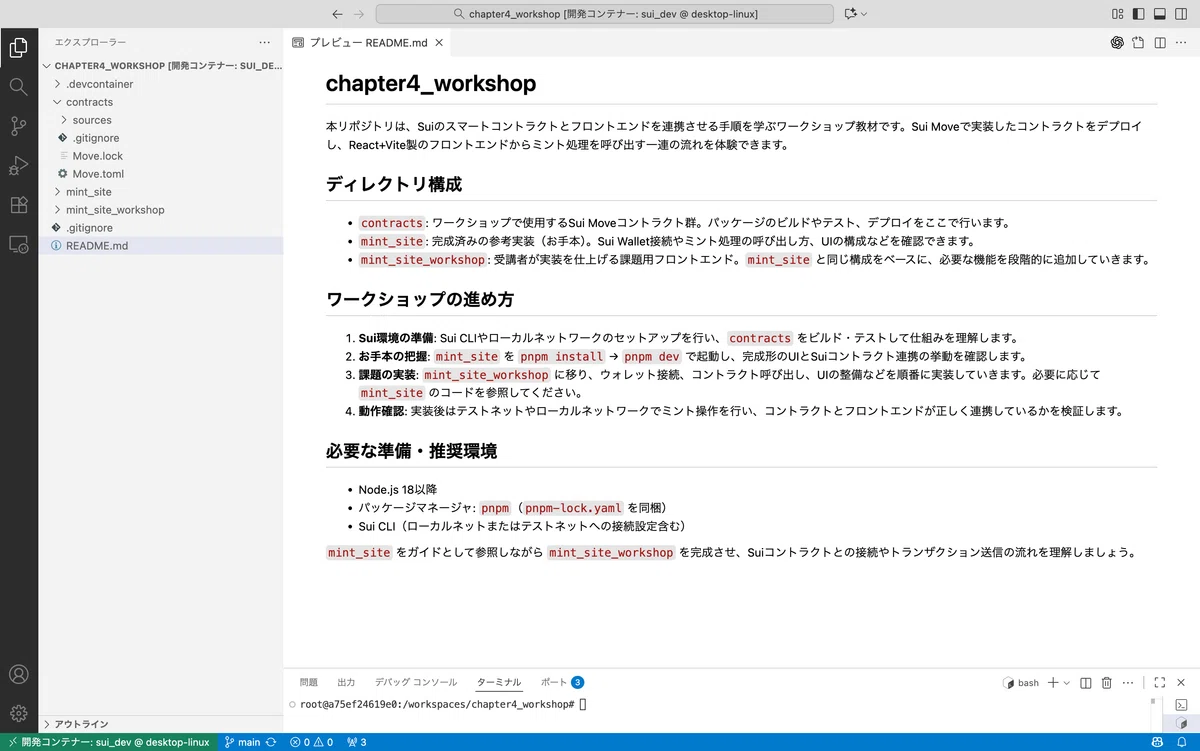Viewport: 1200px width, 751px height.
Task: Select the プレビュー README.md tab
Action: click(368, 43)
